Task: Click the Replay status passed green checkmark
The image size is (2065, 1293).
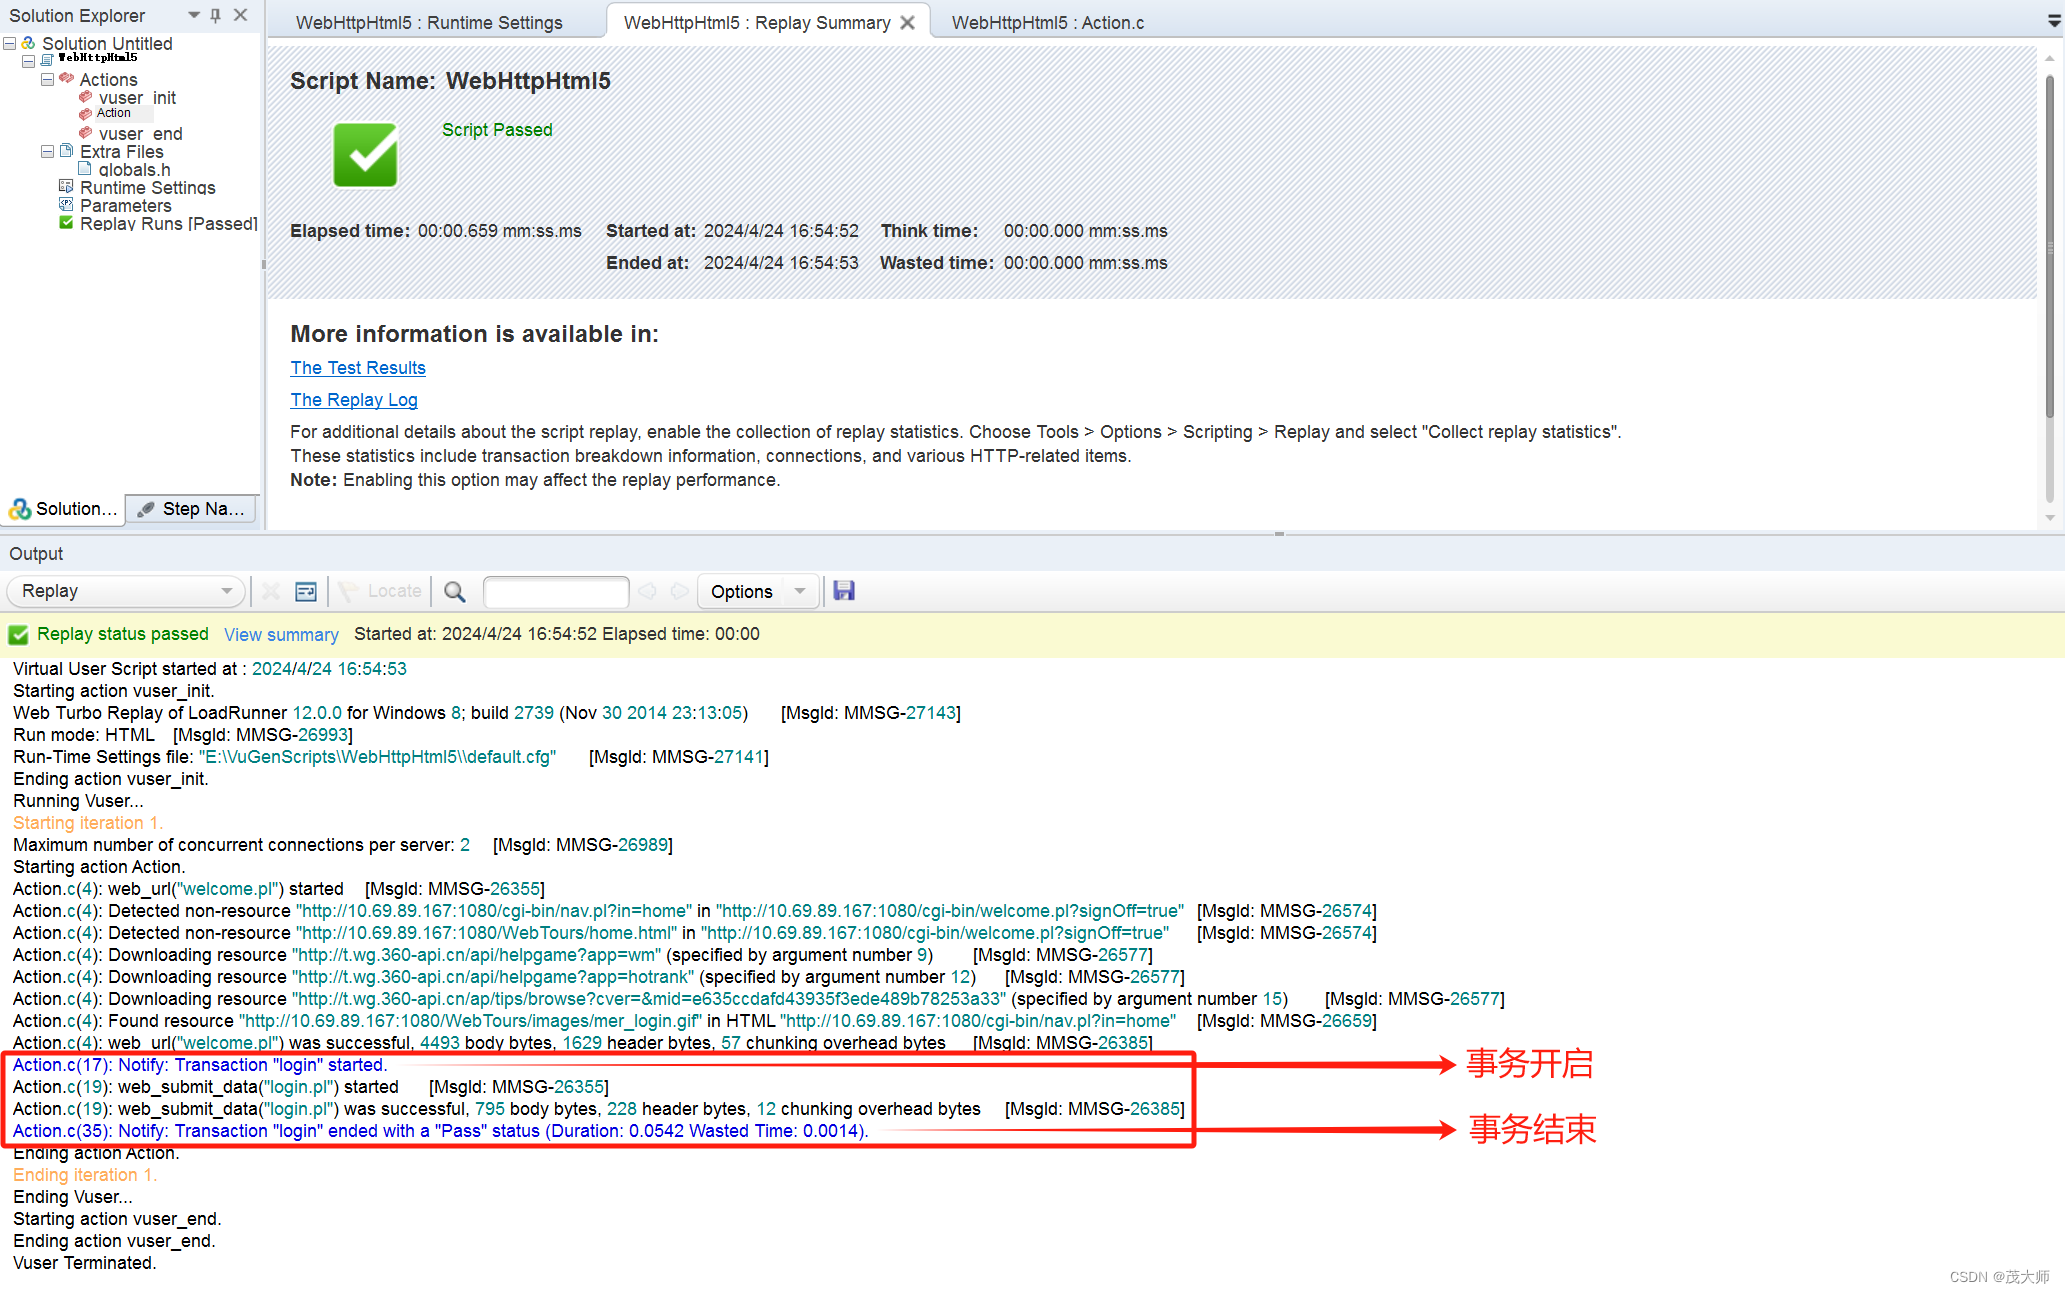Action: (x=18, y=634)
